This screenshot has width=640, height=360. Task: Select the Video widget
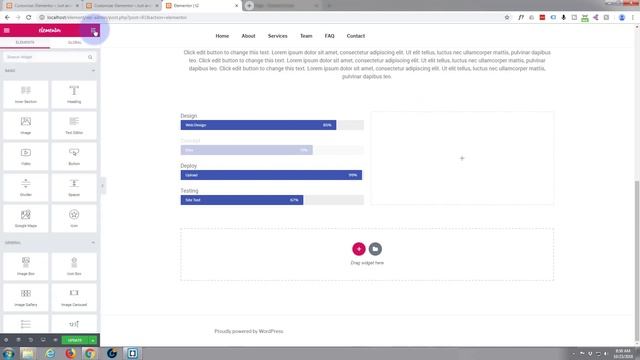pos(26,156)
